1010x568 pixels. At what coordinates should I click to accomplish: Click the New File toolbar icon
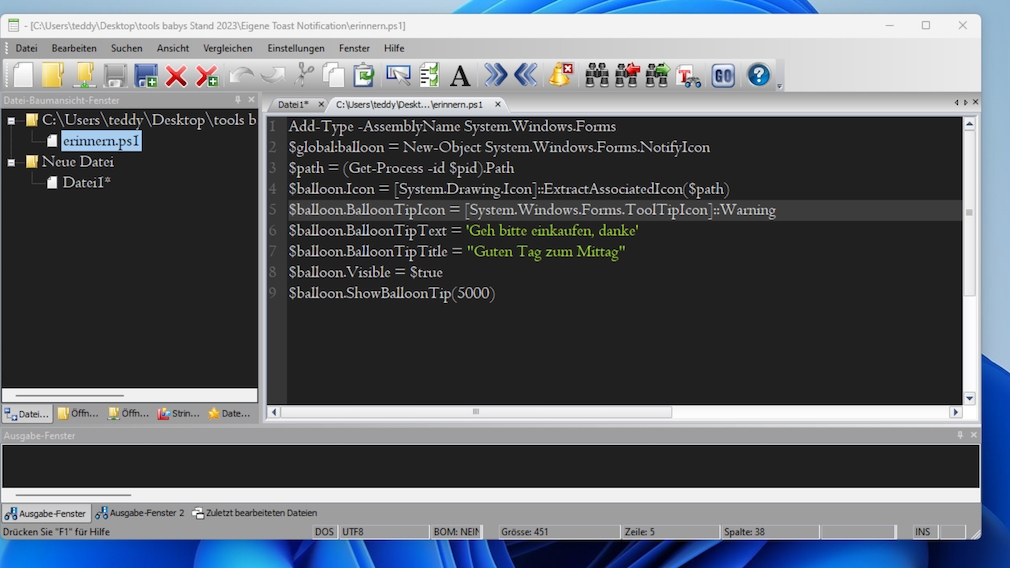(23, 75)
